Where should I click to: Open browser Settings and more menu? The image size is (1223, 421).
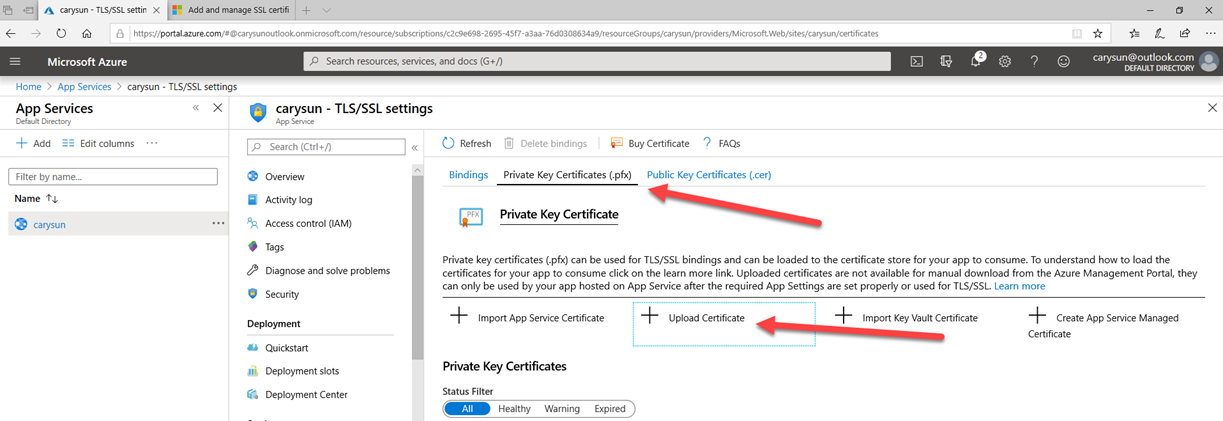(1208, 33)
